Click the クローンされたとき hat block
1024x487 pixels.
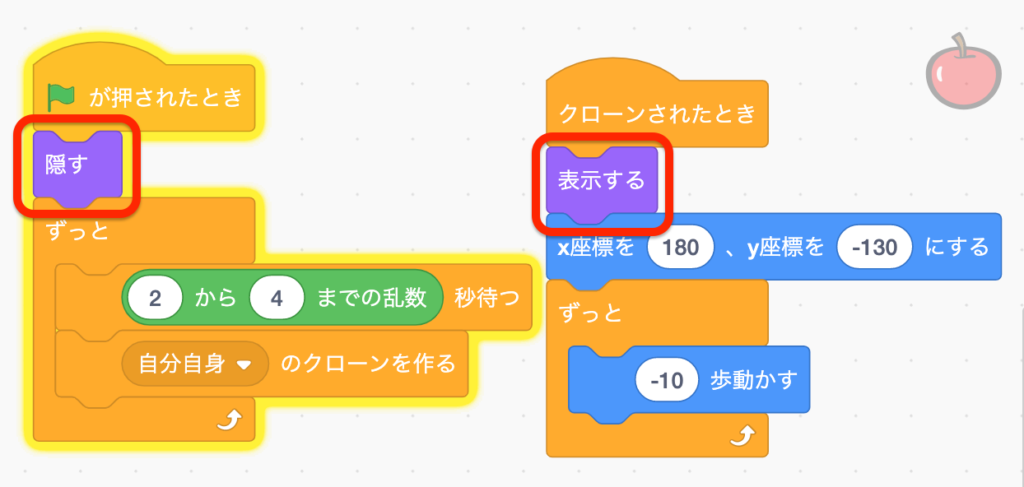point(656,111)
